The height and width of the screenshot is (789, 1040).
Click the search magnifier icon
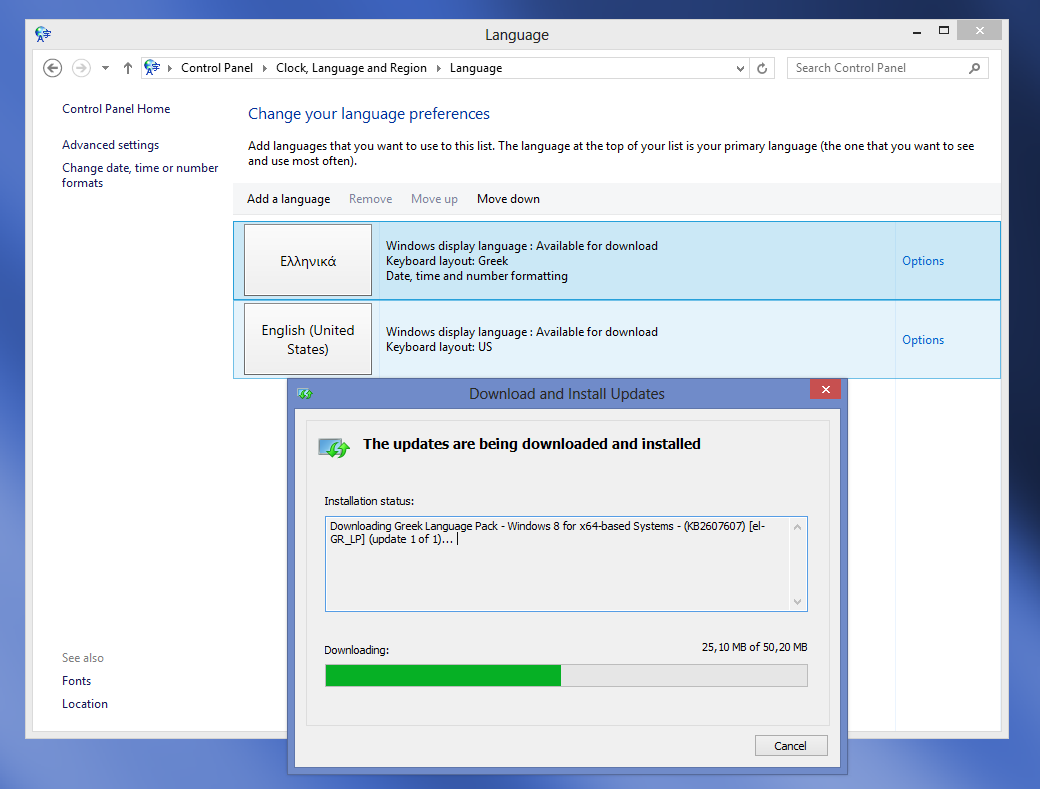pos(974,68)
